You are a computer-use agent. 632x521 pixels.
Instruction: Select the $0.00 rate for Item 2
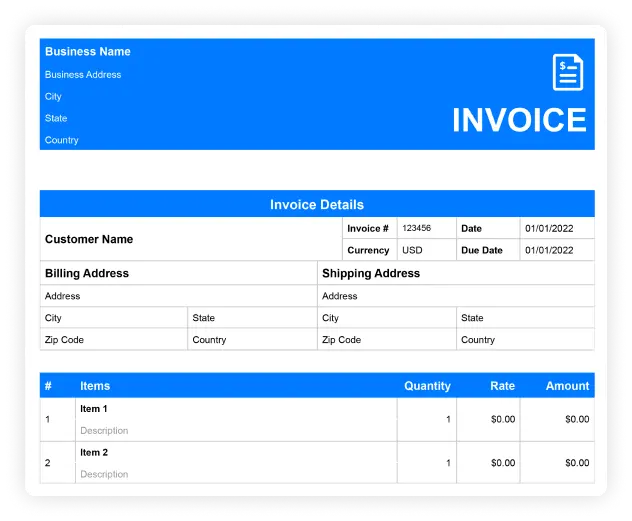(503, 463)
